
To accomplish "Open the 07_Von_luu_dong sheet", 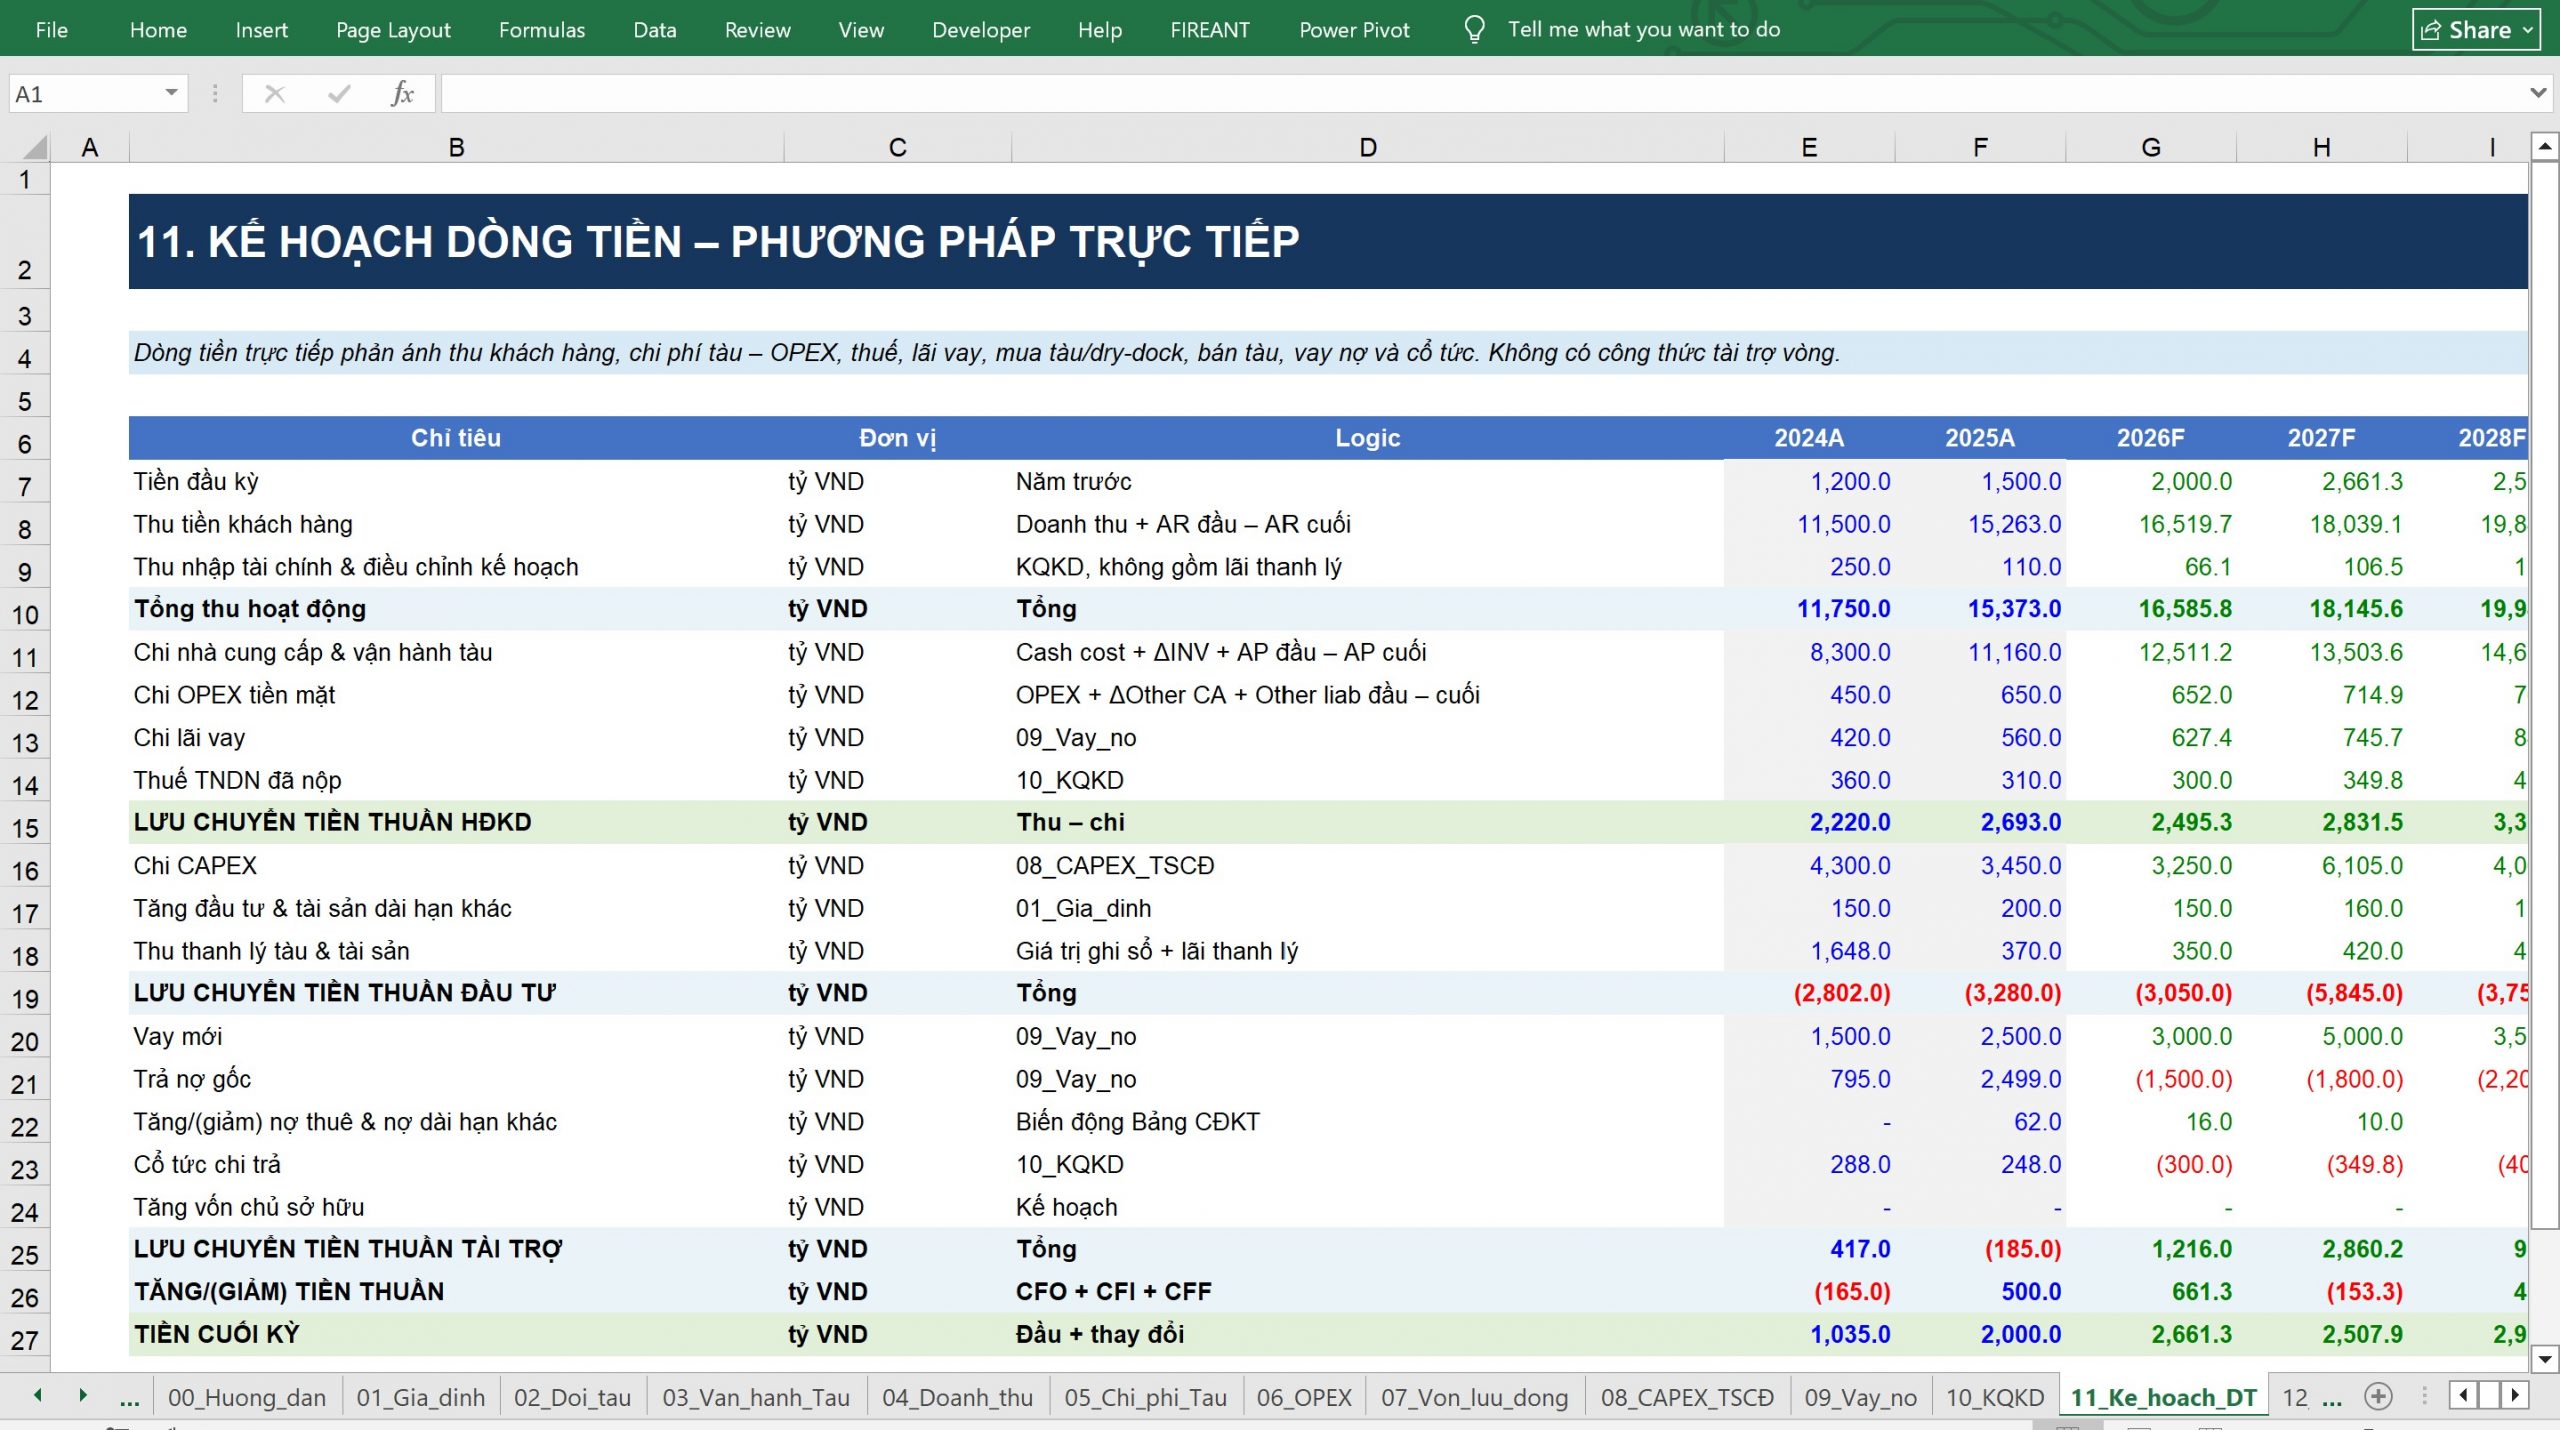I will (1474, 1397).
